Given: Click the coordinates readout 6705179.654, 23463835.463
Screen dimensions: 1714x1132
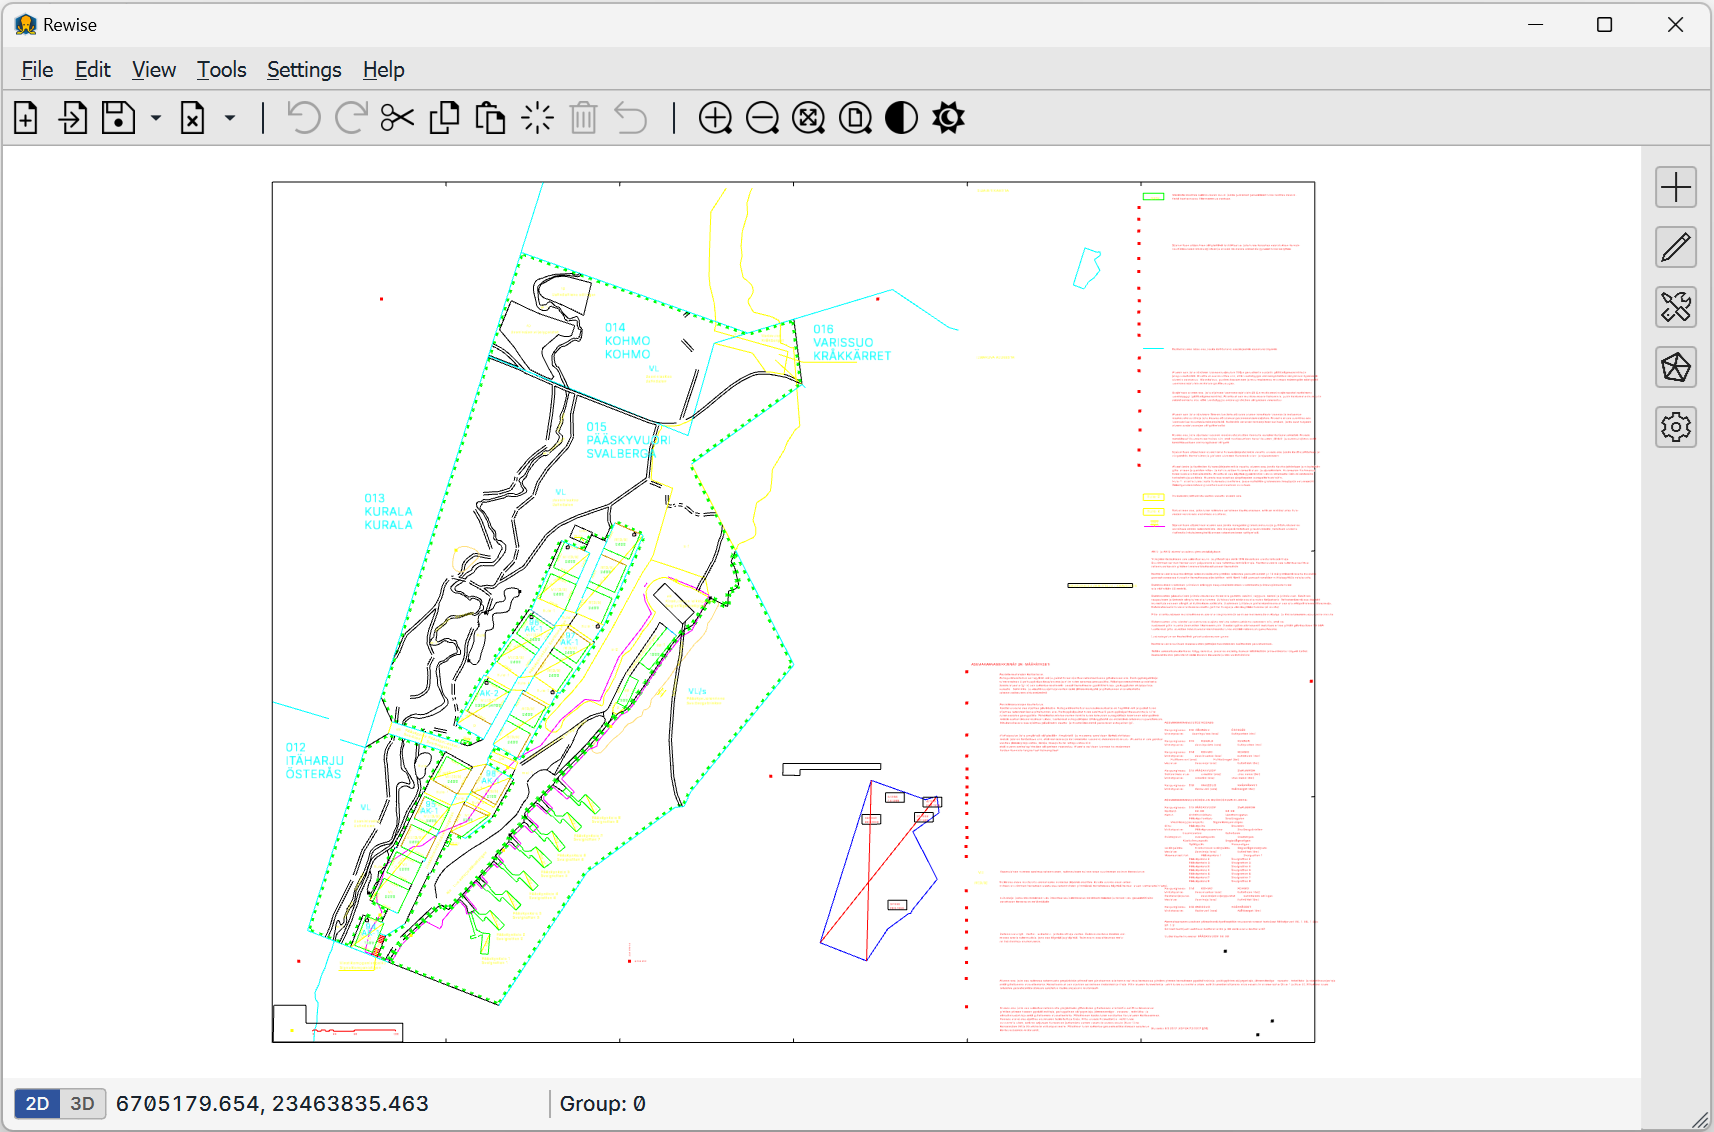Looking at the screenshot, I should pos(272,1104).
